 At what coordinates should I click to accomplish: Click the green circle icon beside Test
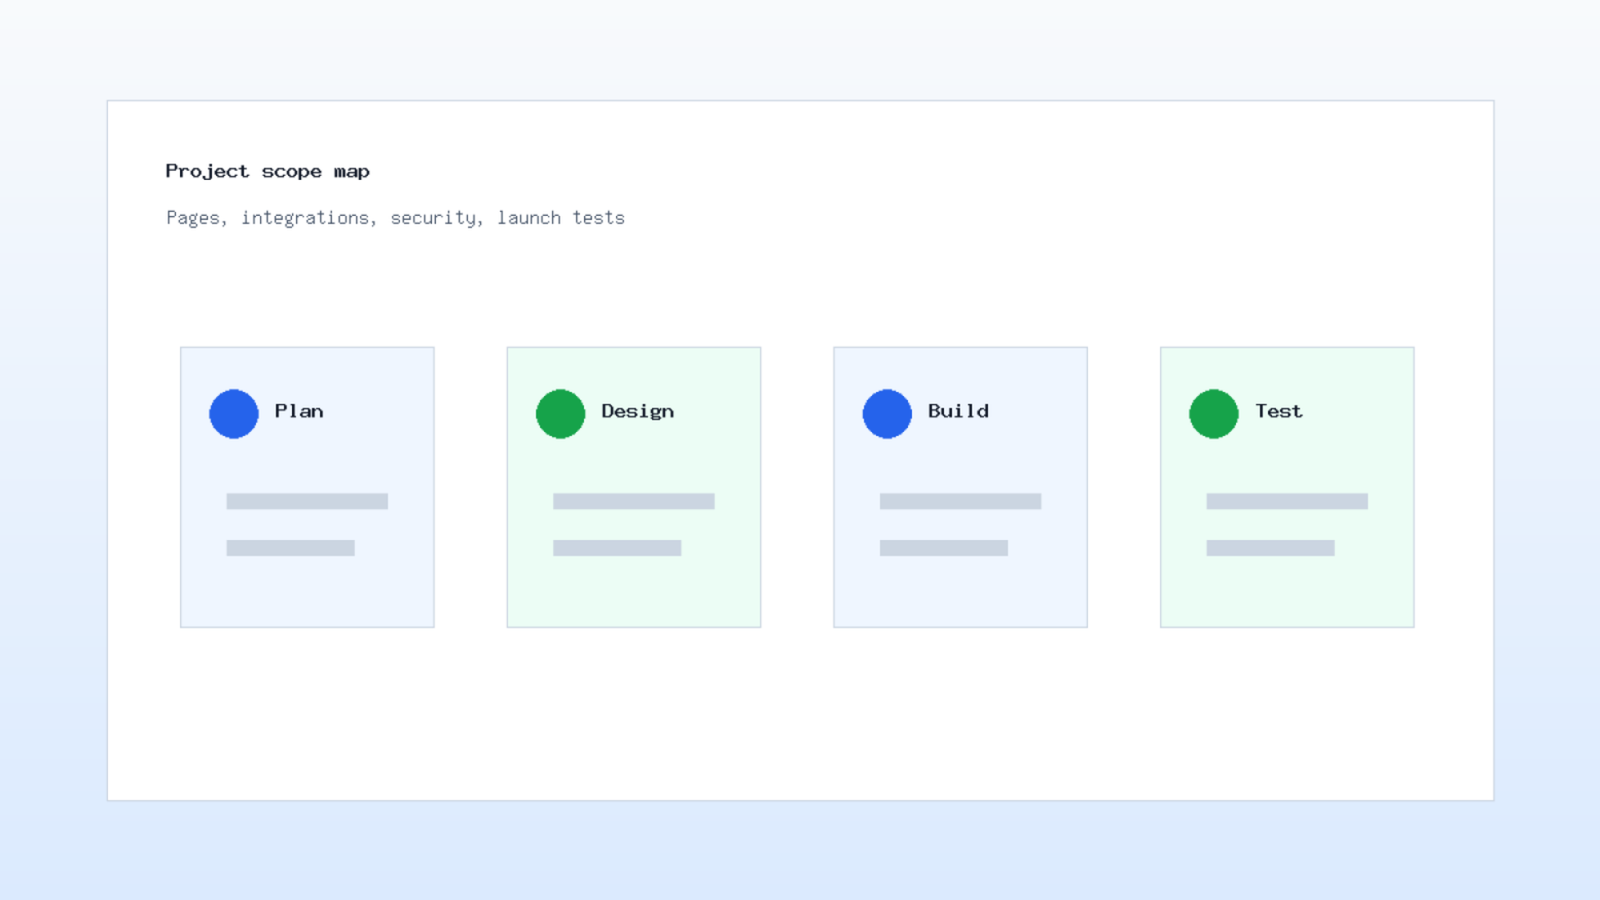coord(1214,414)
